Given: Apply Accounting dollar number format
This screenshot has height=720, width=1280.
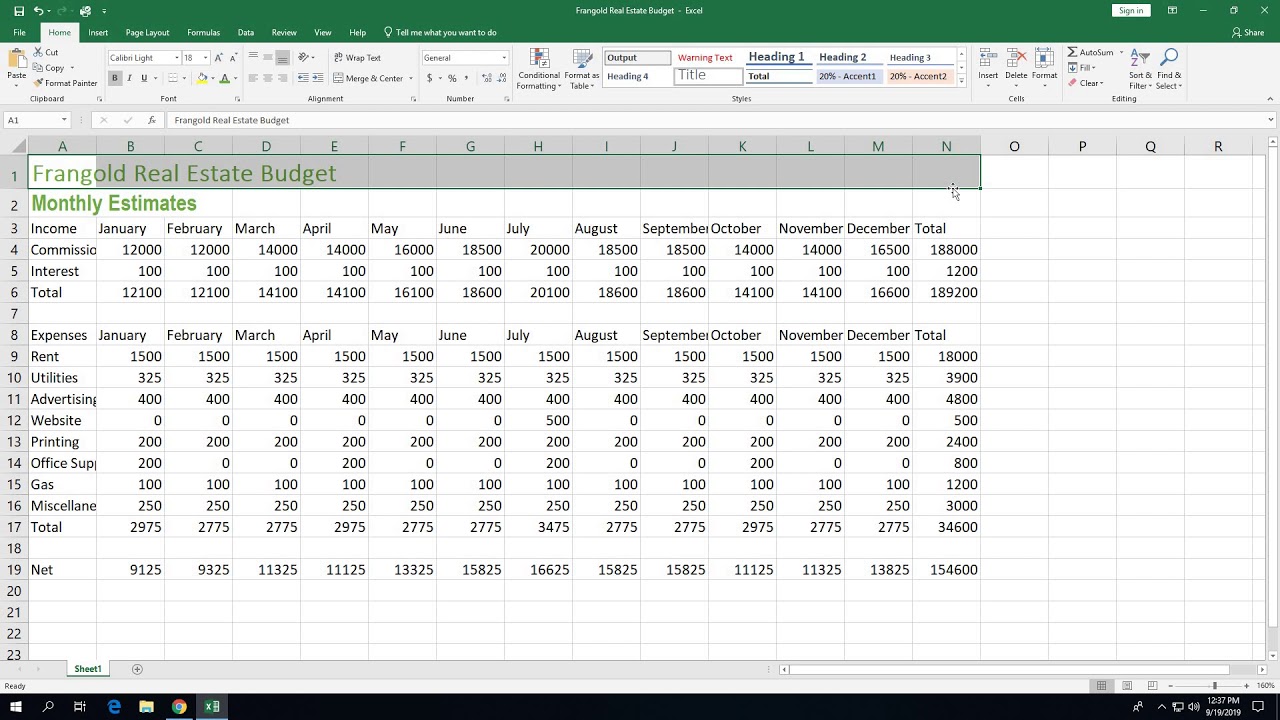Looking at the screenshot, I should pyautogui.click(x=430, y=78).
